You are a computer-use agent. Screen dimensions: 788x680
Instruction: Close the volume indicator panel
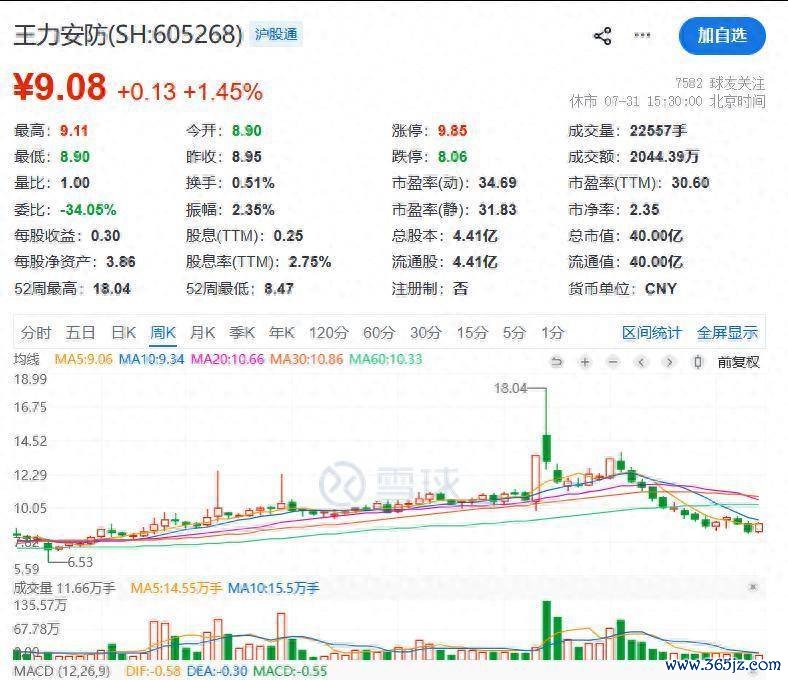tap(753, 587)
